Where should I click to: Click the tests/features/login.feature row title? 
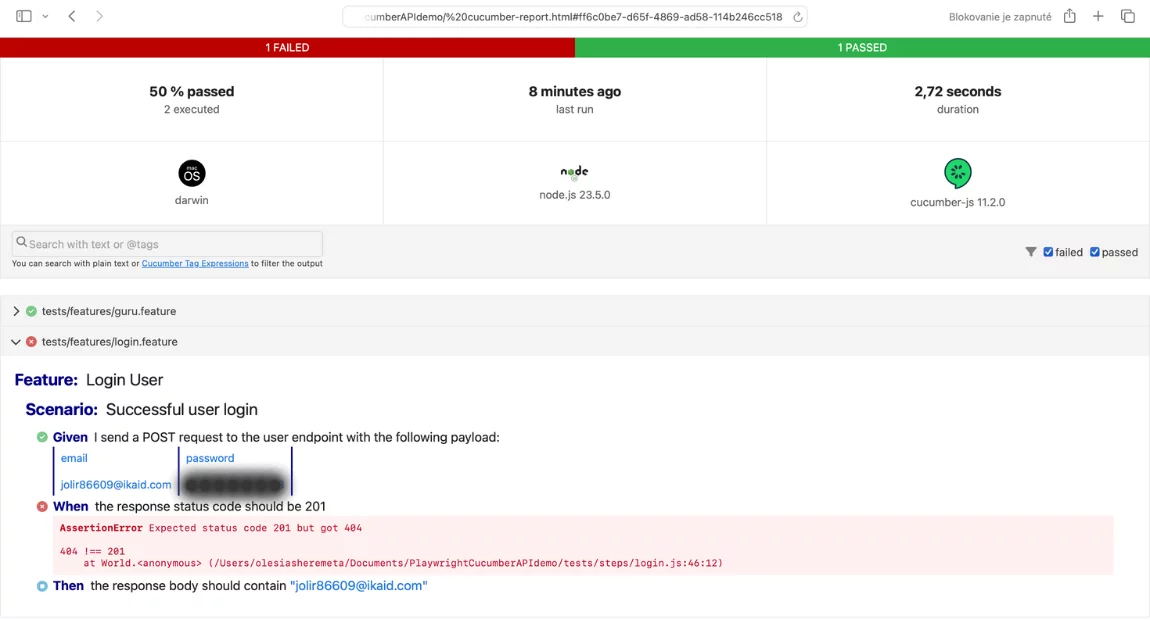pos(109,342)
